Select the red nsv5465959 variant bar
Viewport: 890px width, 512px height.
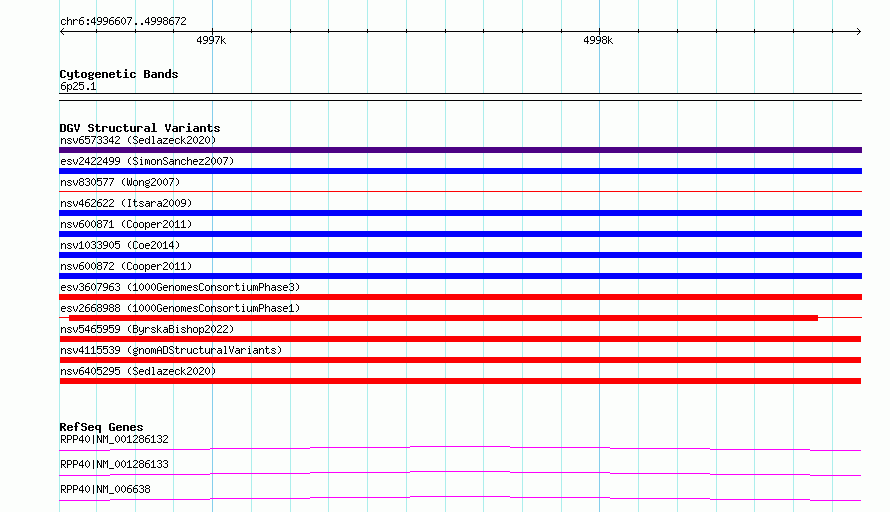[460, 339]
